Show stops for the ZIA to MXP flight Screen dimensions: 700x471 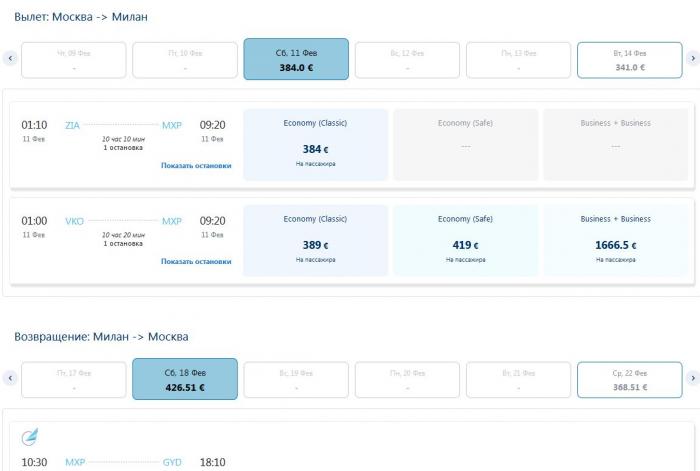(196, 166)
